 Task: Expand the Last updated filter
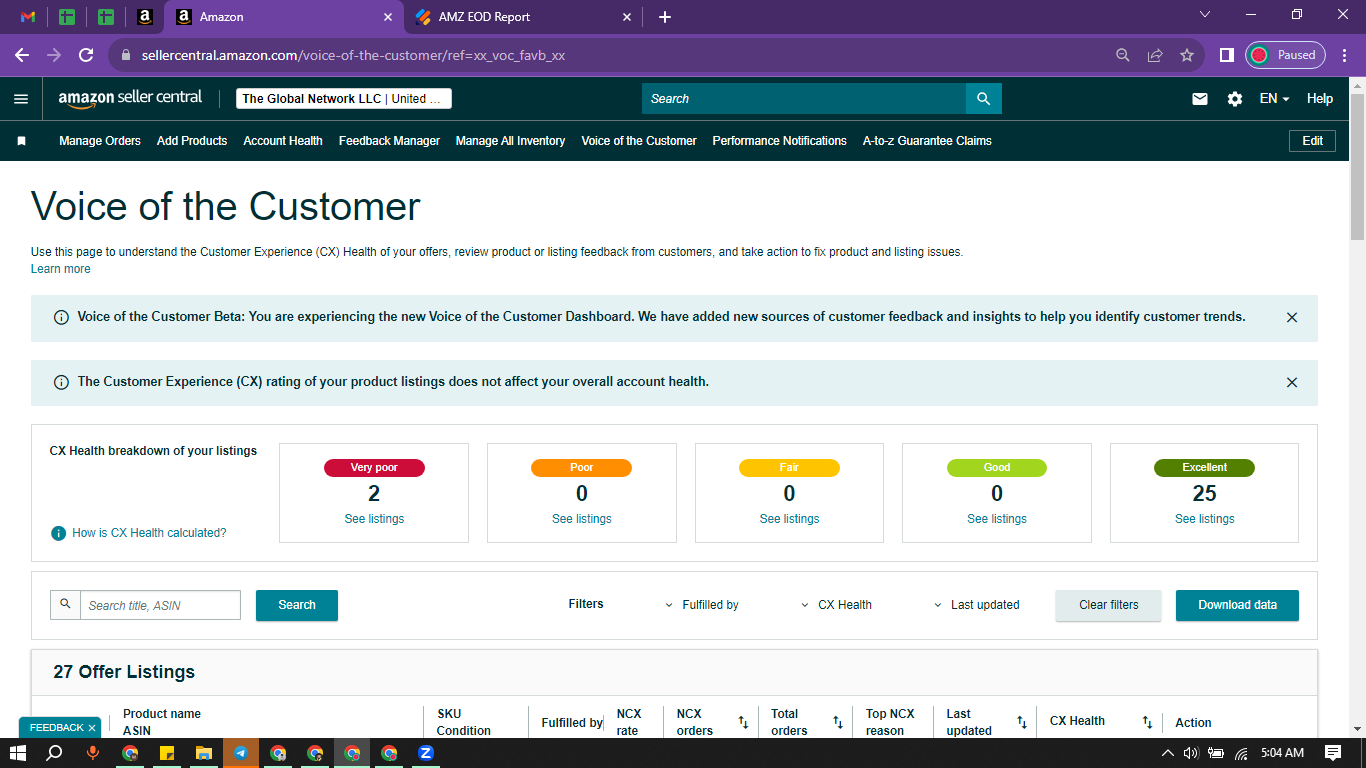977,605
